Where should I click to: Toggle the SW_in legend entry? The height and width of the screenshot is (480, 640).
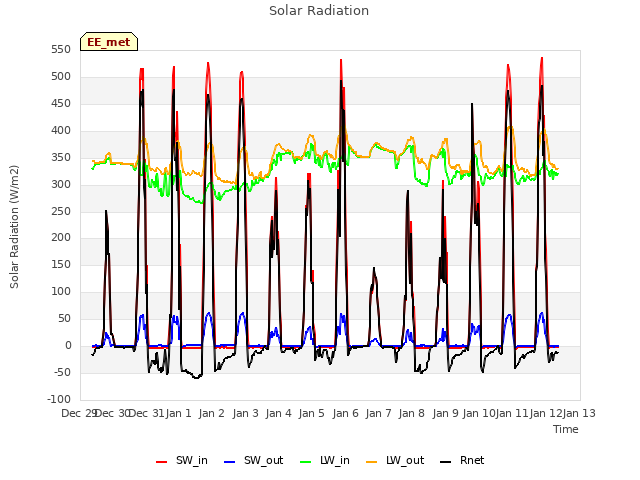[x=182, y=460]
